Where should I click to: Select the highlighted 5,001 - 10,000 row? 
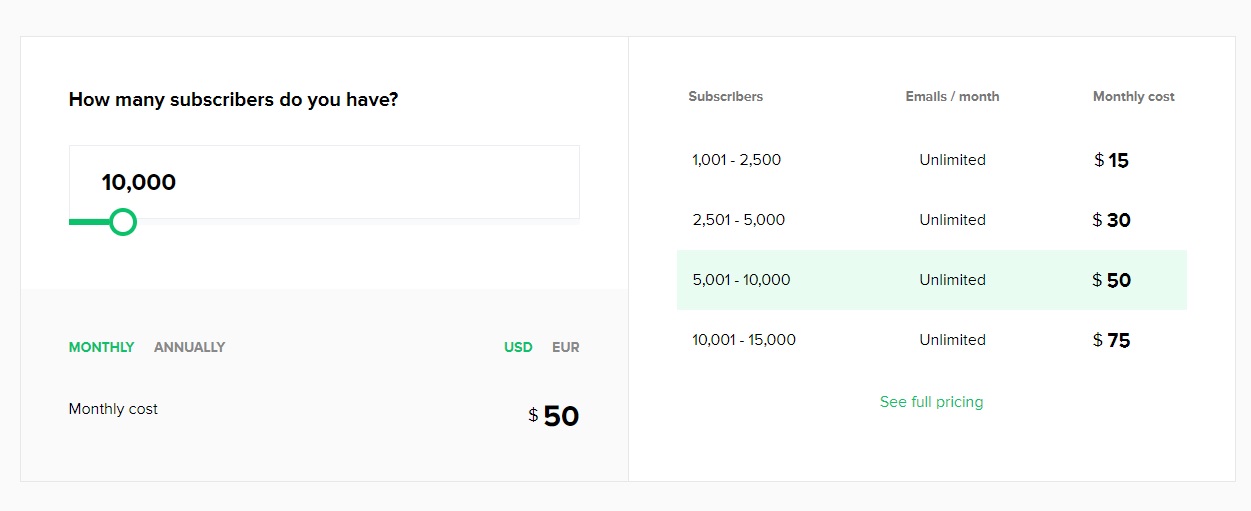932,280
